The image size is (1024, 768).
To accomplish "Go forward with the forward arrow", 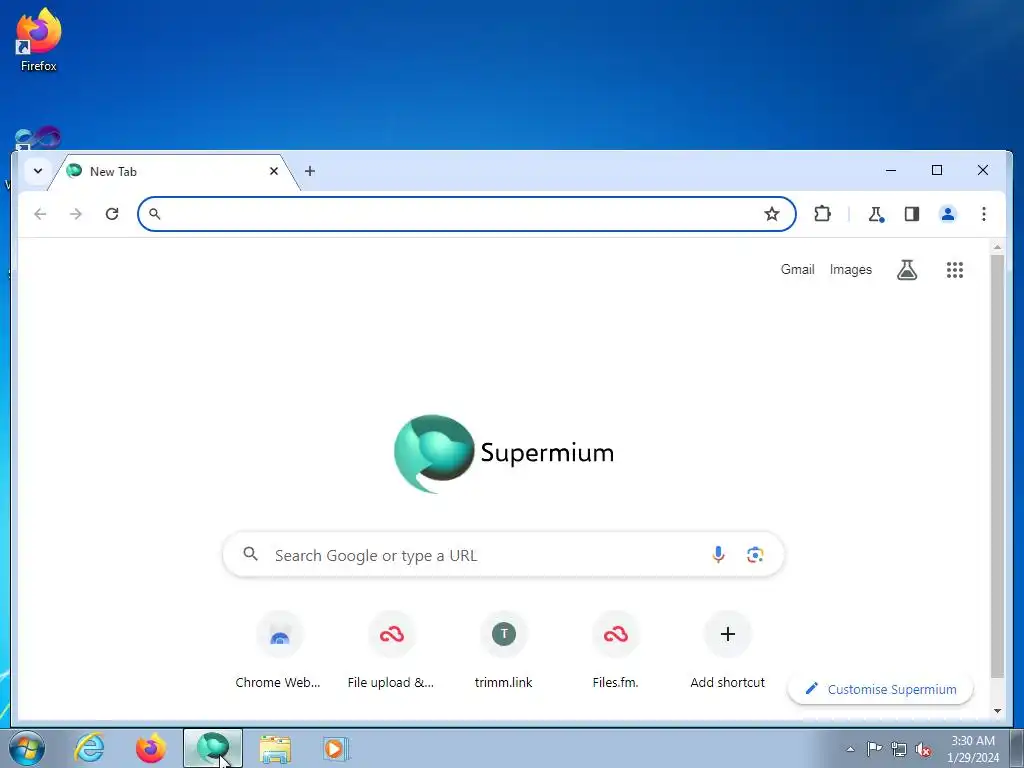I will [x=76, y=214].
